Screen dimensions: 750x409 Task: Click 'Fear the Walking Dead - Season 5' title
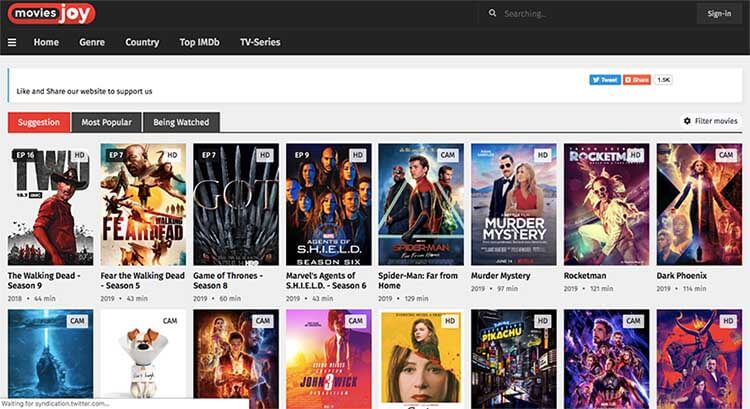click(x=143, y=280)
